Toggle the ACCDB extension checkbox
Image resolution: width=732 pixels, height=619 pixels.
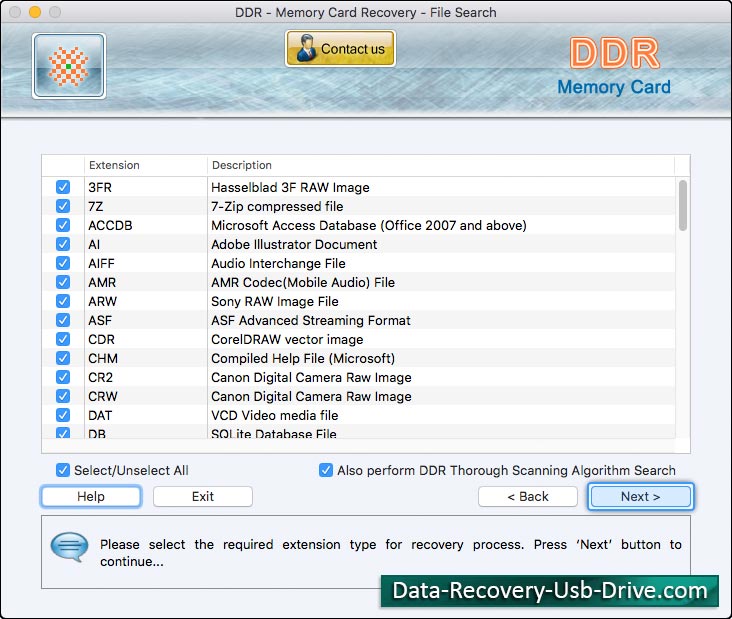[x=63, y=225]
